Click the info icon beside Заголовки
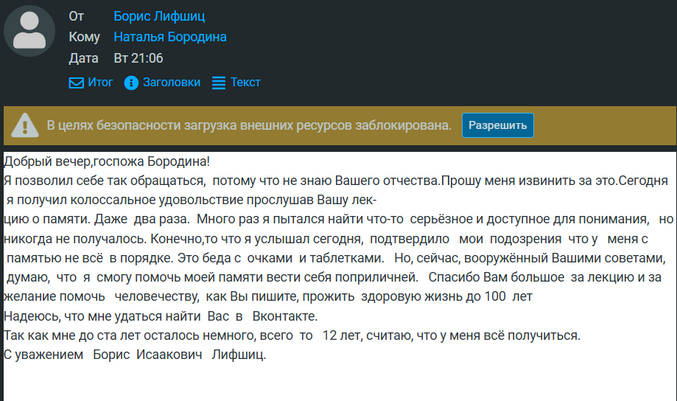The image size is (677, 401). [131, 82]
